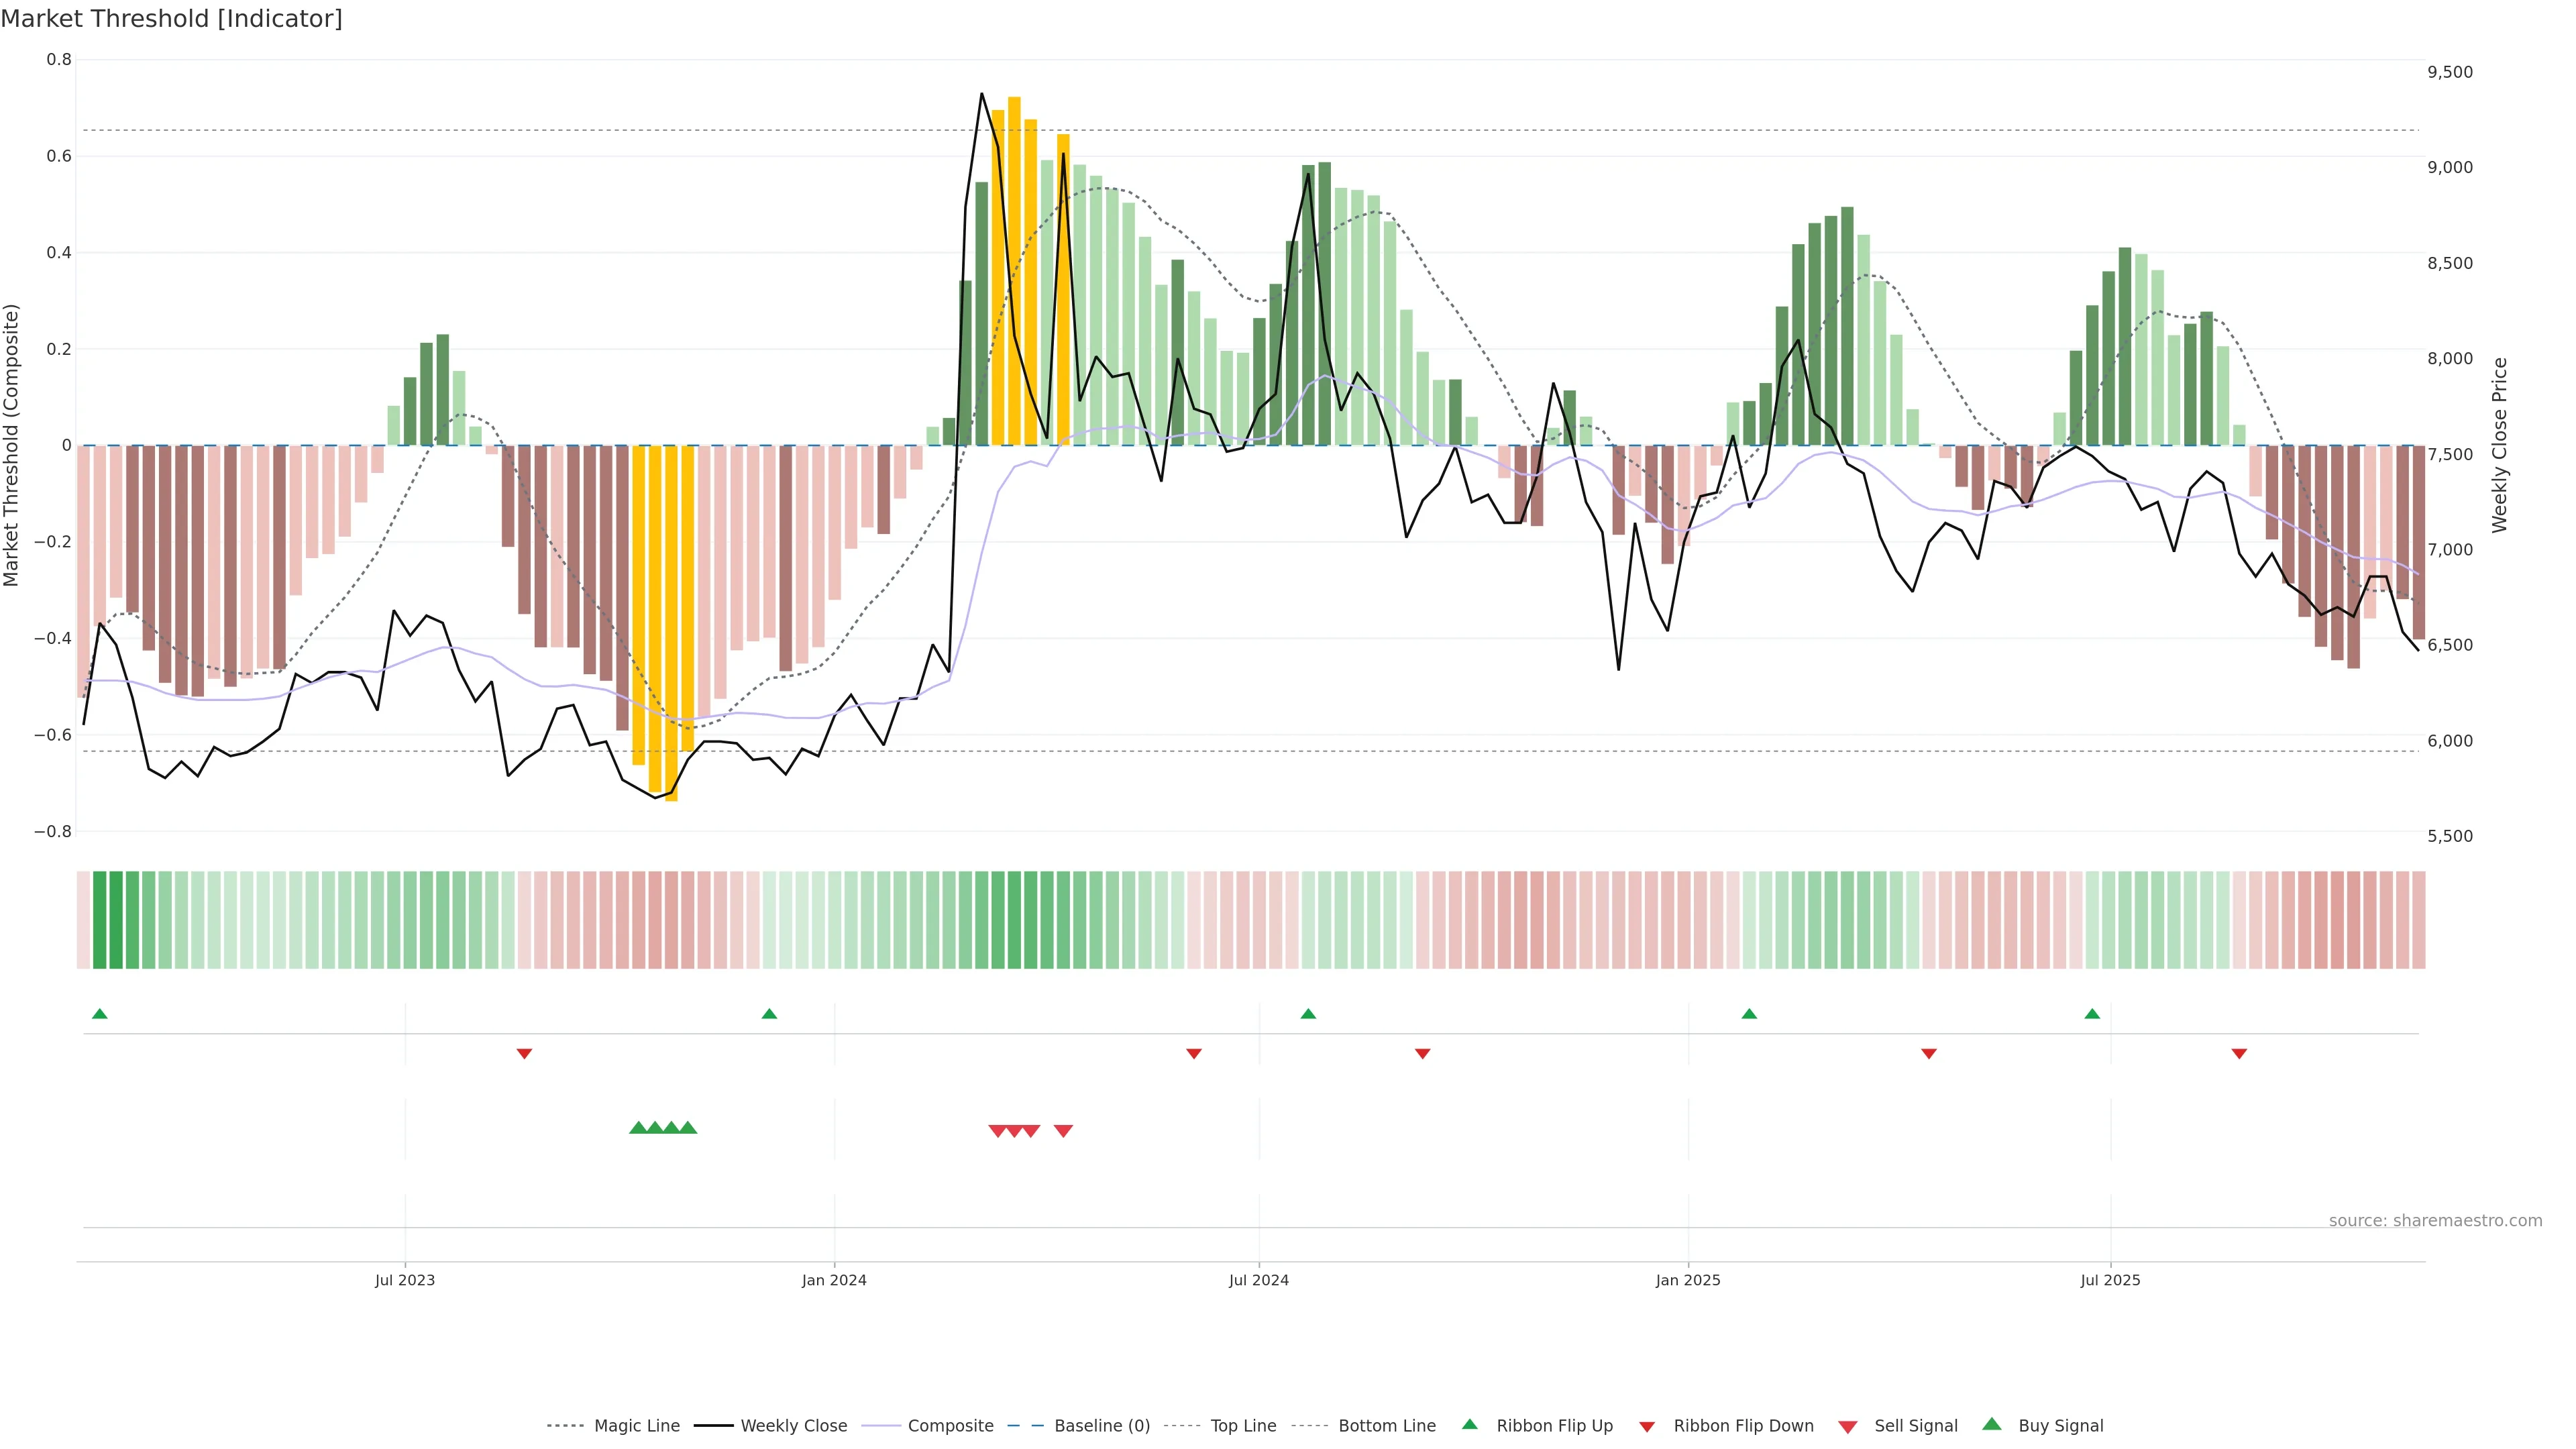Click the first red Ribbon Flip Down marker
The width and height of the screenshot is (2576, 1449).
[524, 1054]
